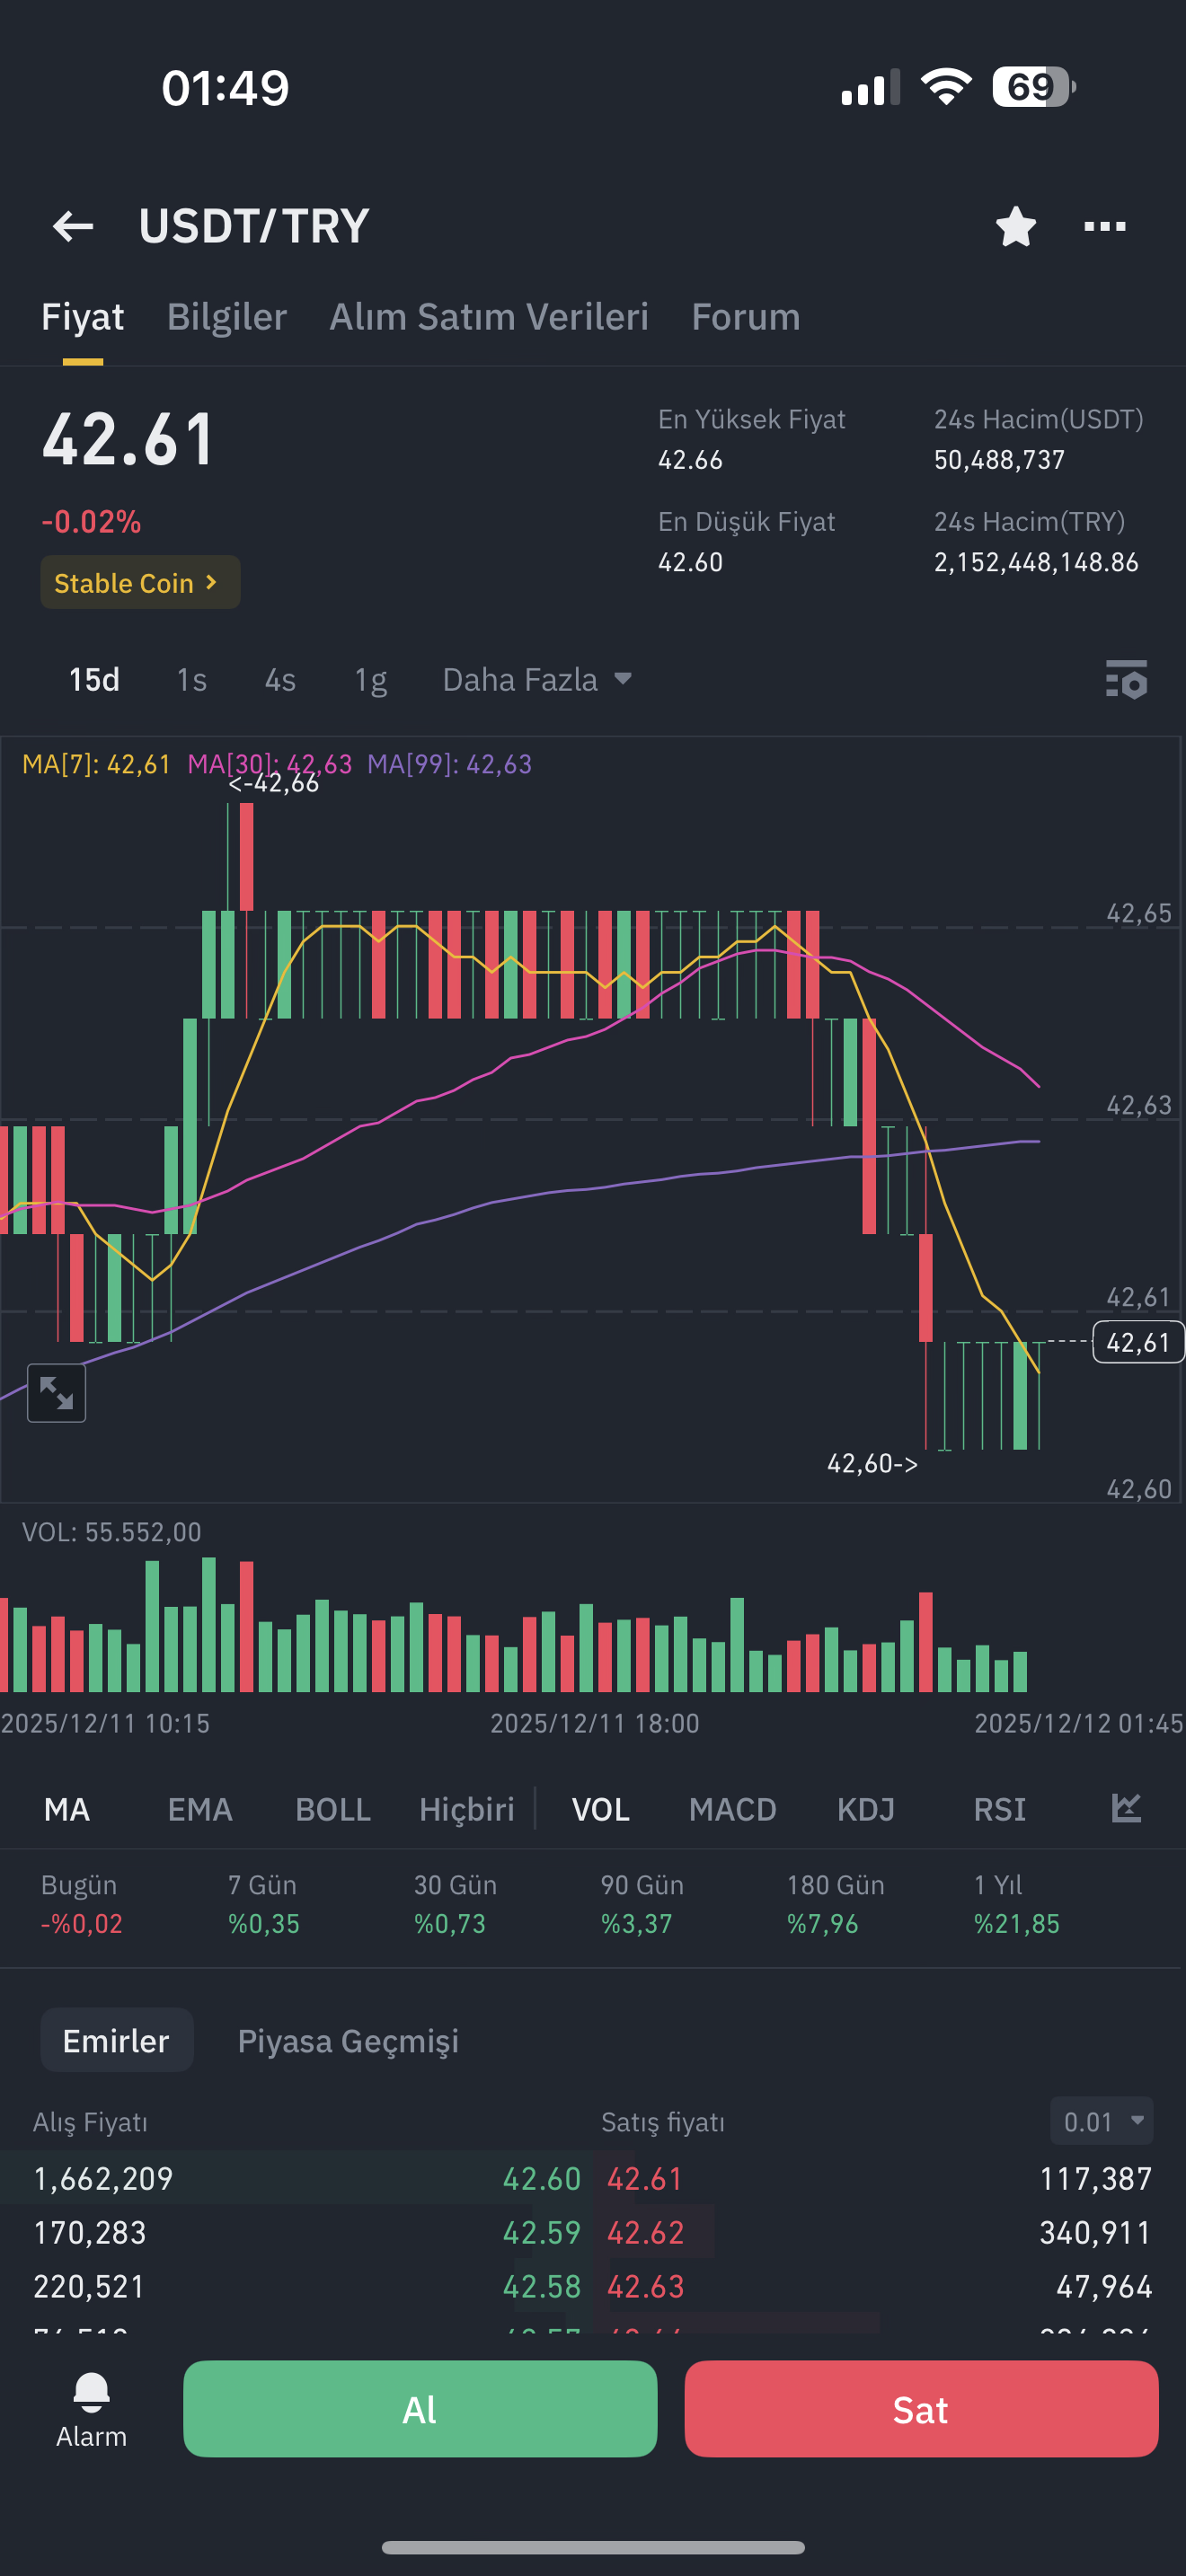
Task: Open the Stable Coin category chevron
Action: (140, 582)
